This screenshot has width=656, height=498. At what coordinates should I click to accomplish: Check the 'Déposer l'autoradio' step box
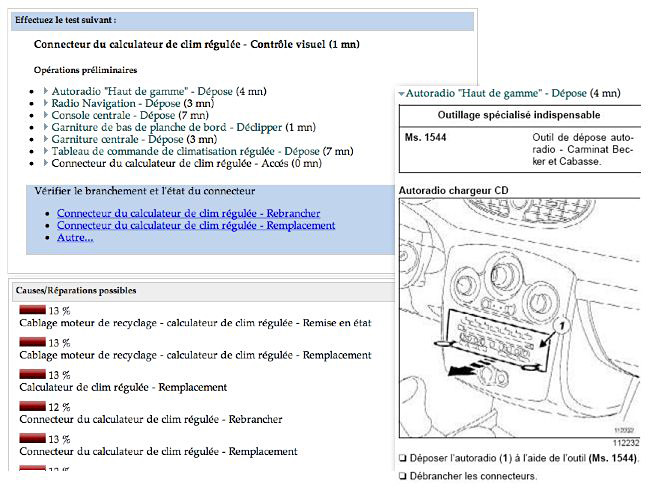(x=402, y=458)
